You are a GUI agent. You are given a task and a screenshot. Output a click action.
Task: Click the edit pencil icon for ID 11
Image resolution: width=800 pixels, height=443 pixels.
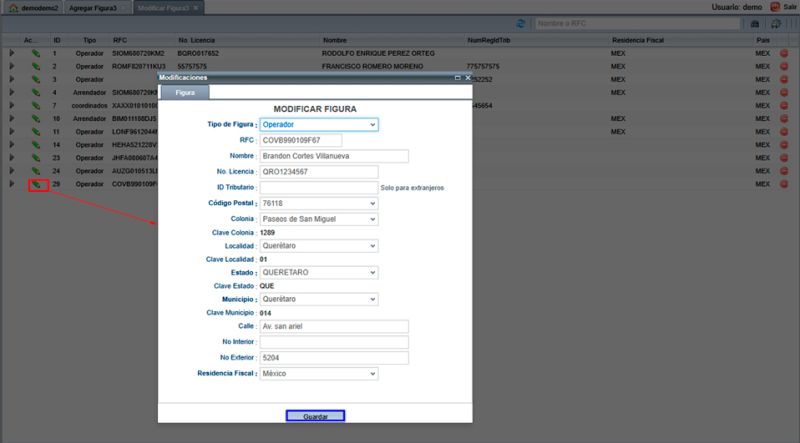(x=35, y=132)
